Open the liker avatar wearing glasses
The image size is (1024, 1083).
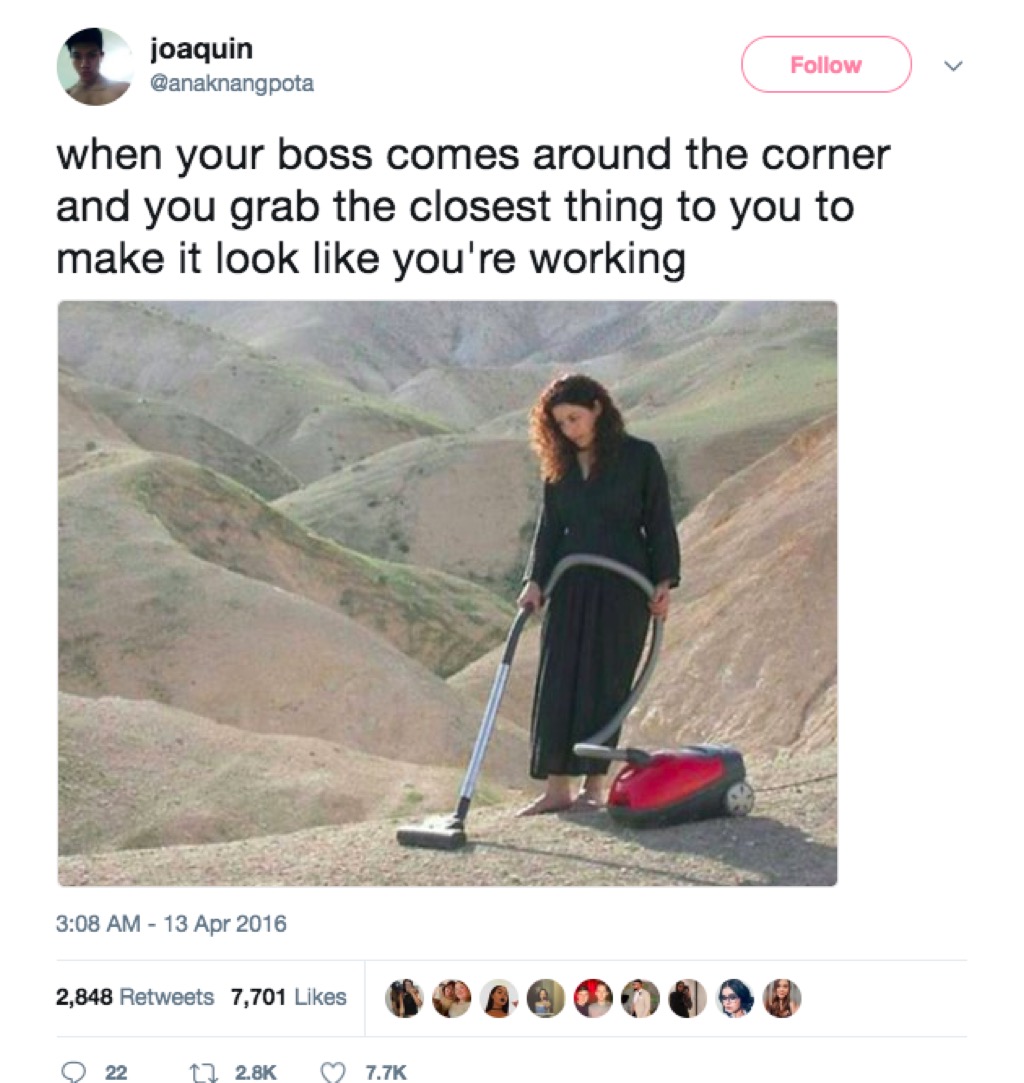735,998
